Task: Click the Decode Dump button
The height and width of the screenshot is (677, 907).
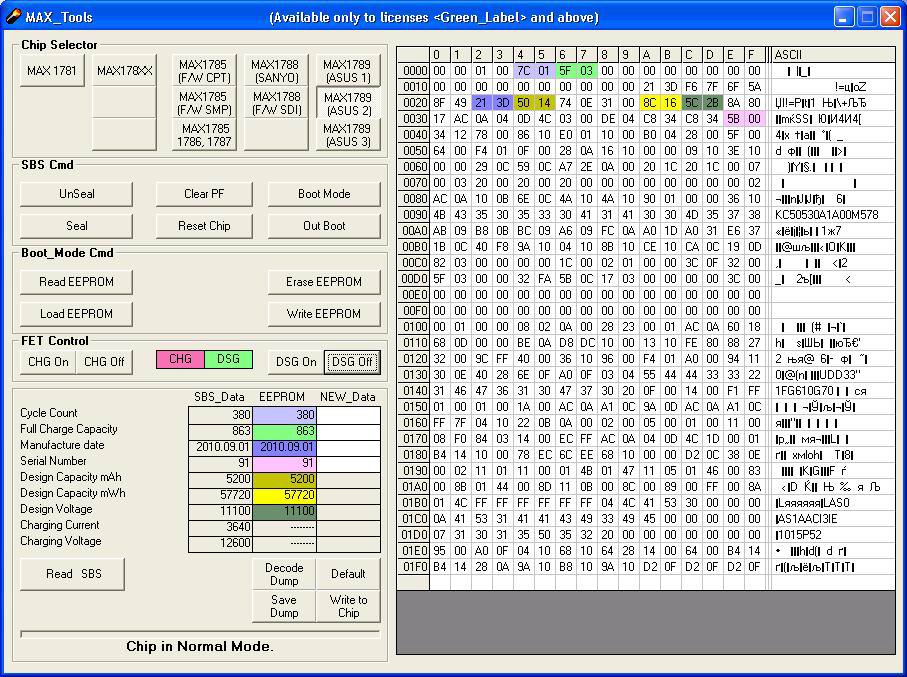Action: tap(284, 574)
